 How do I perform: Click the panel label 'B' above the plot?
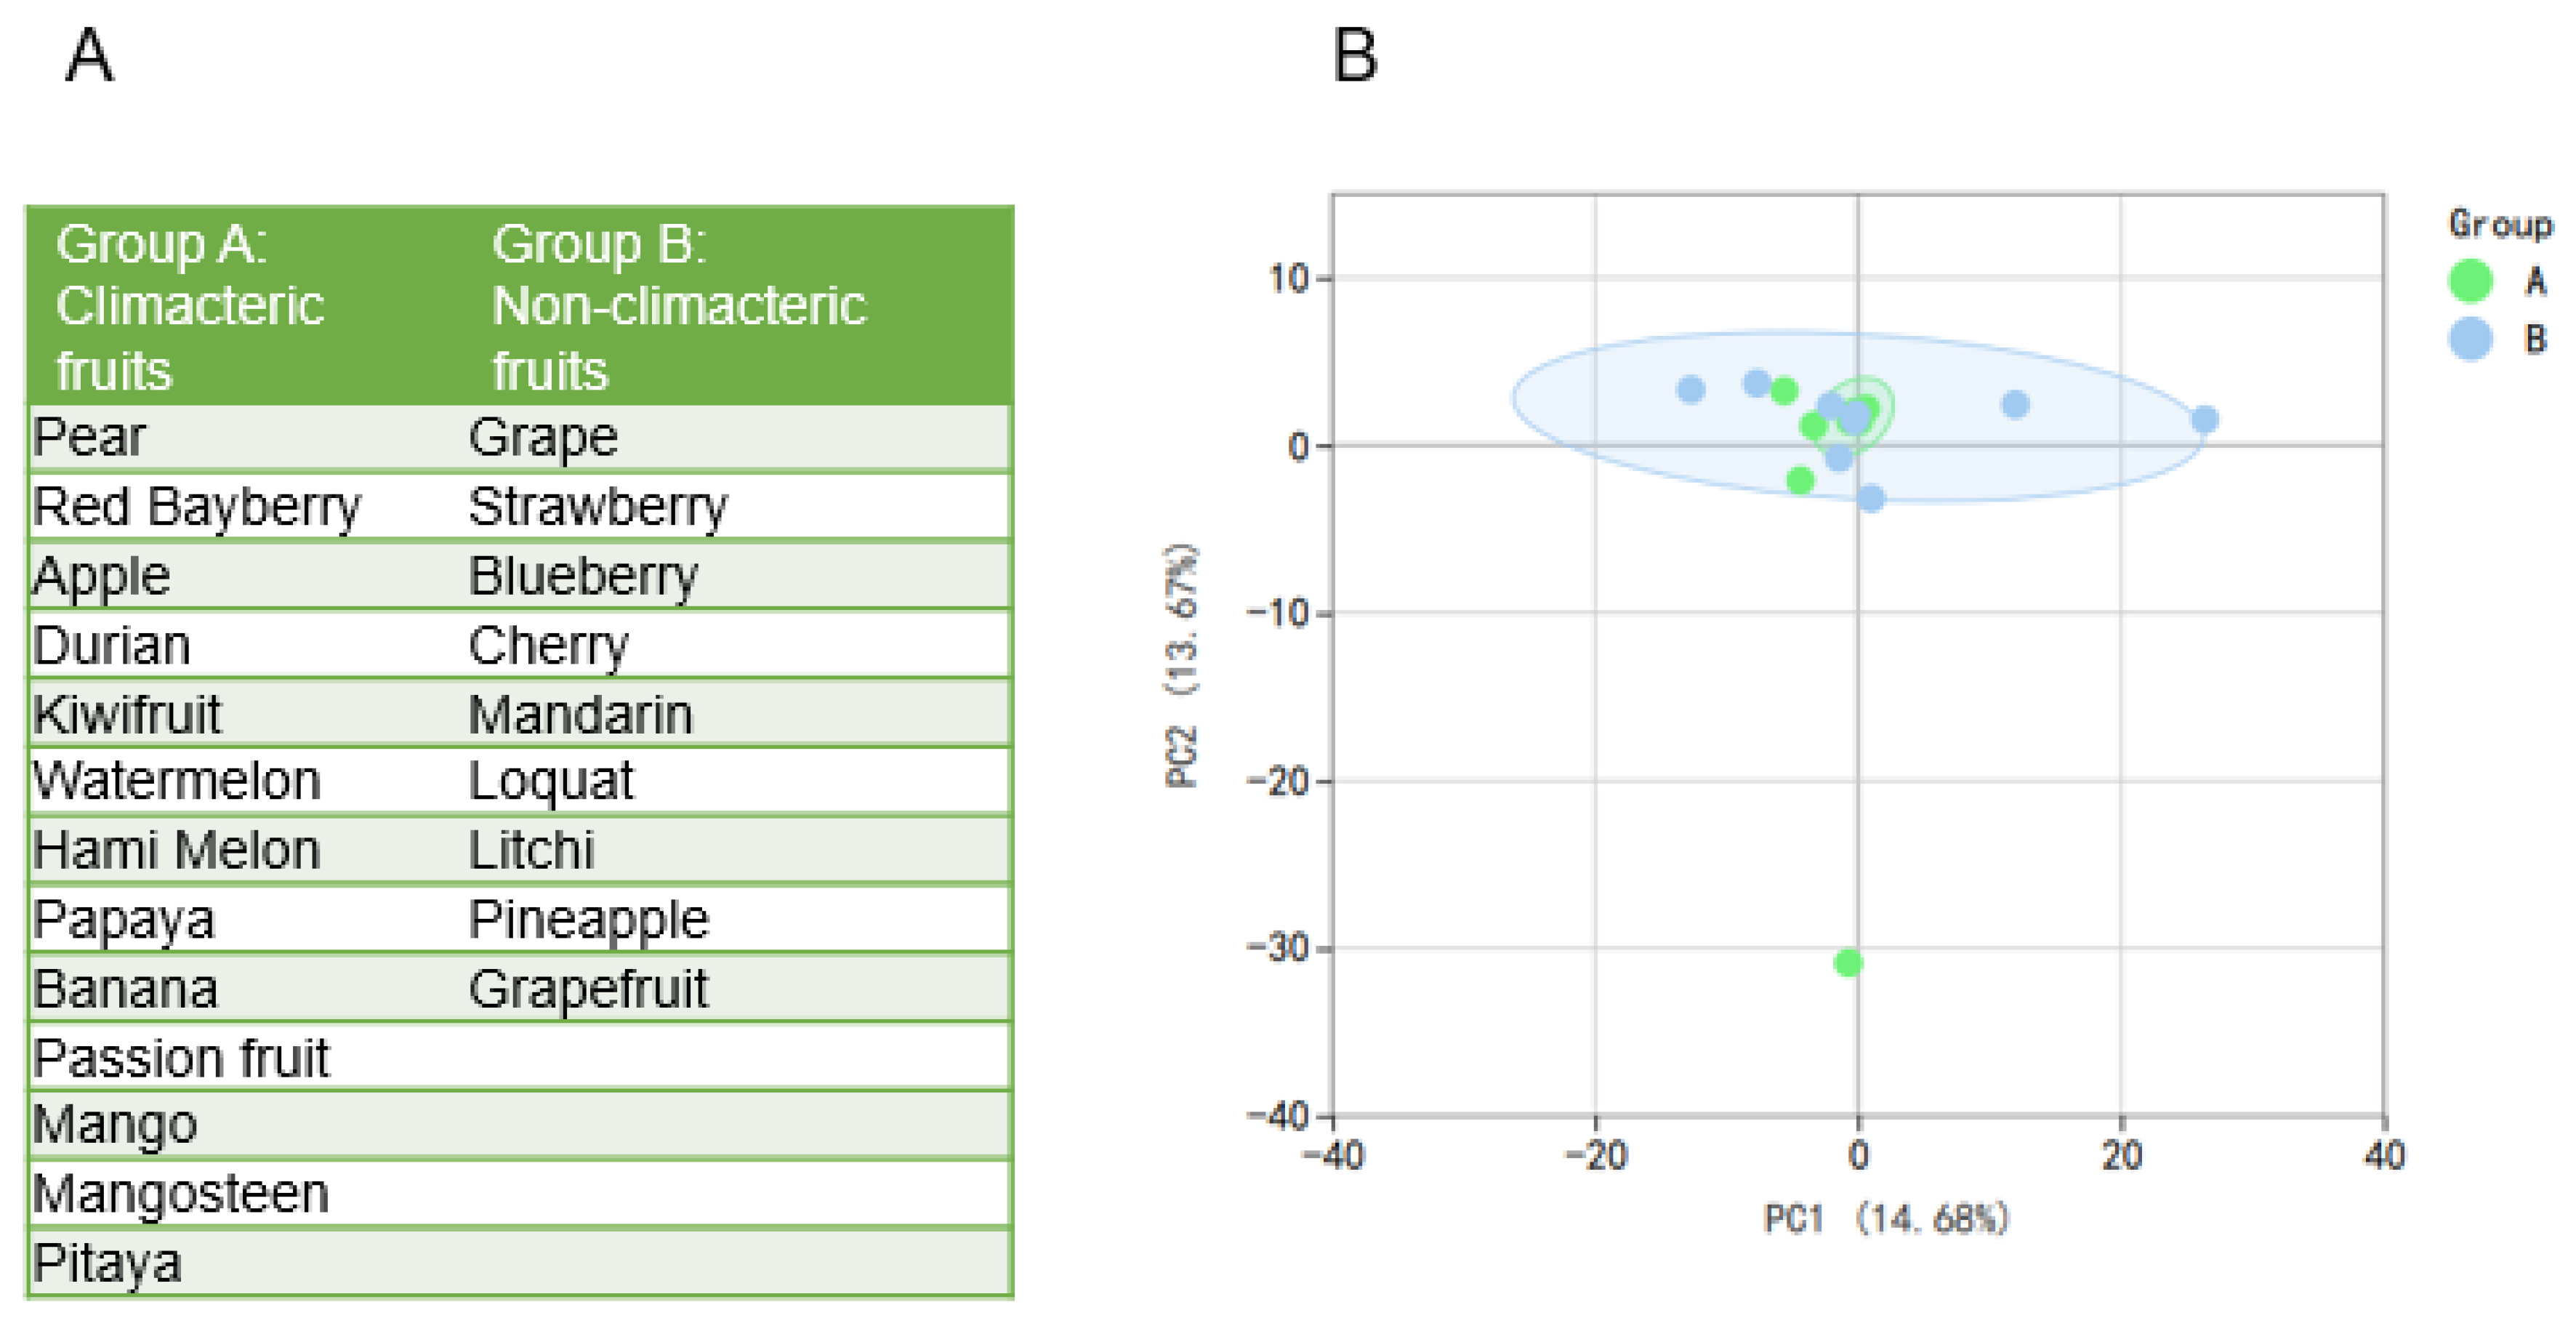click(1355, 55)
